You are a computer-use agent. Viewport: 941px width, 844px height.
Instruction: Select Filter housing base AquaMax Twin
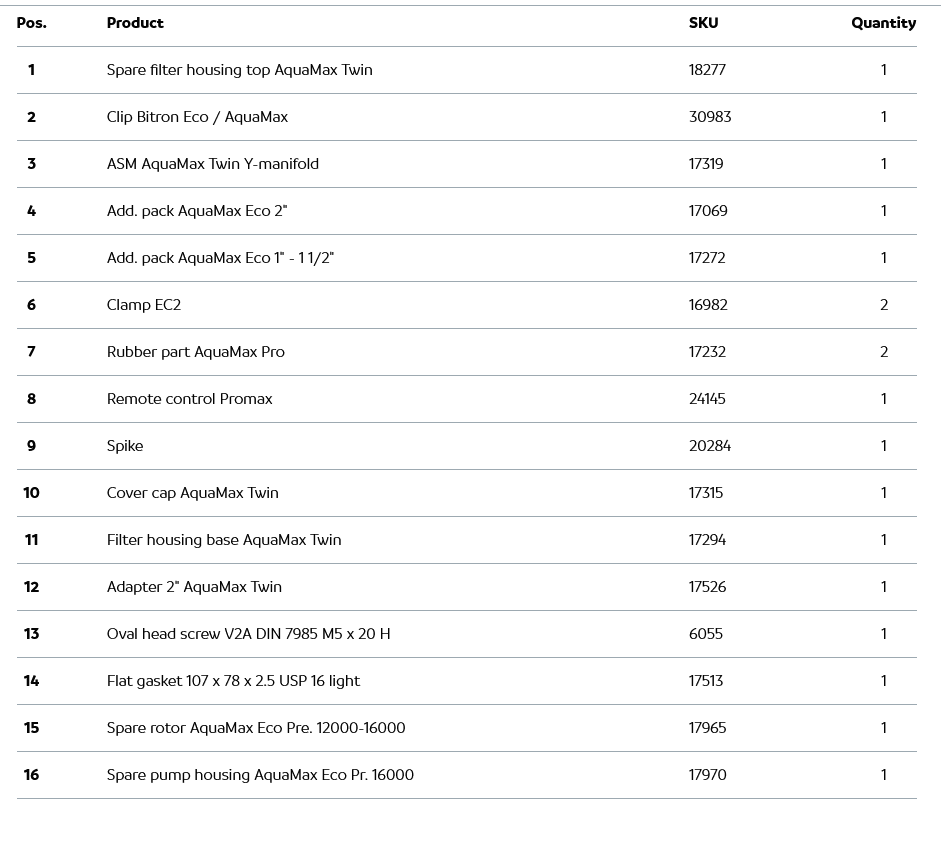pos(224,540)
